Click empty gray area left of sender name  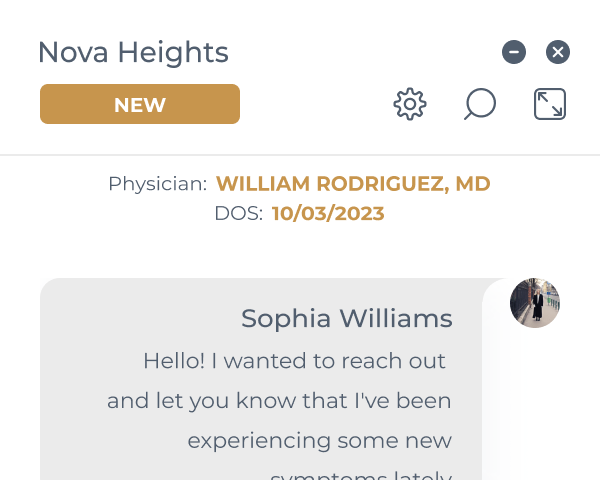click(130, 320)
